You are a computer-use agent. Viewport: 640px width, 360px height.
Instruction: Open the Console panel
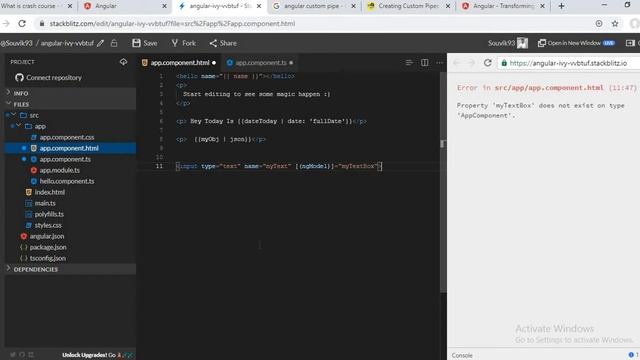[462, 356]
